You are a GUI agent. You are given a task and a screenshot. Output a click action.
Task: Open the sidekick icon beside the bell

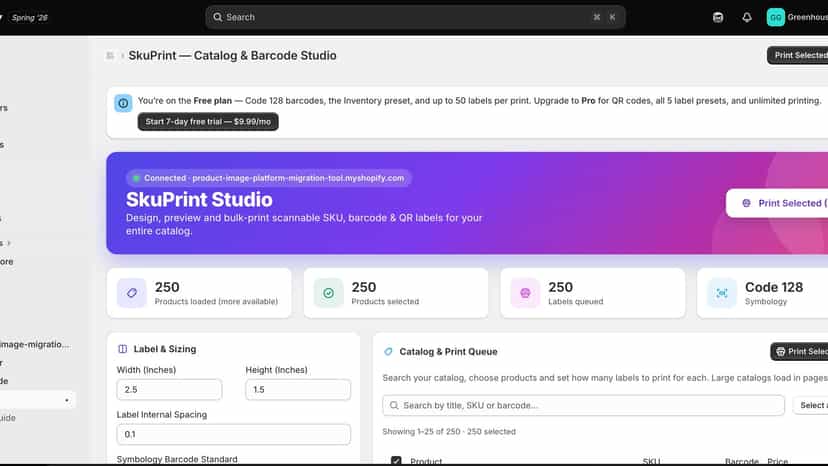pos(718,17)
